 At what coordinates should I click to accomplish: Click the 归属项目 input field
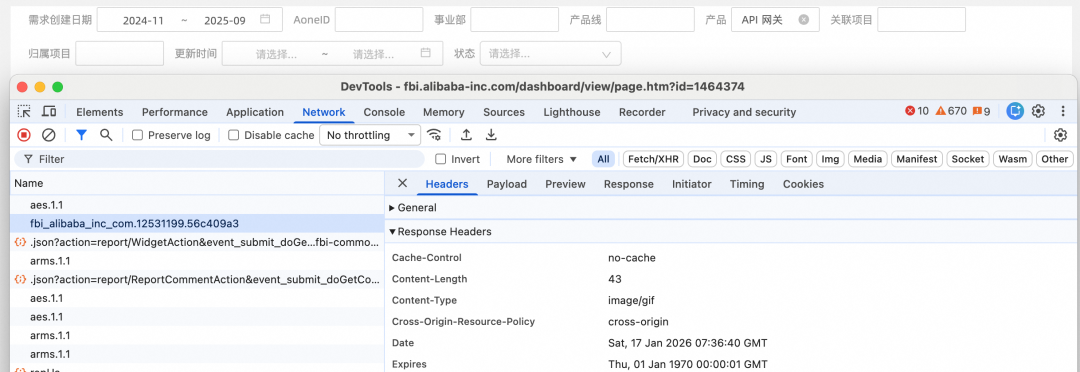pyautogui.click(x=120, y=53)
